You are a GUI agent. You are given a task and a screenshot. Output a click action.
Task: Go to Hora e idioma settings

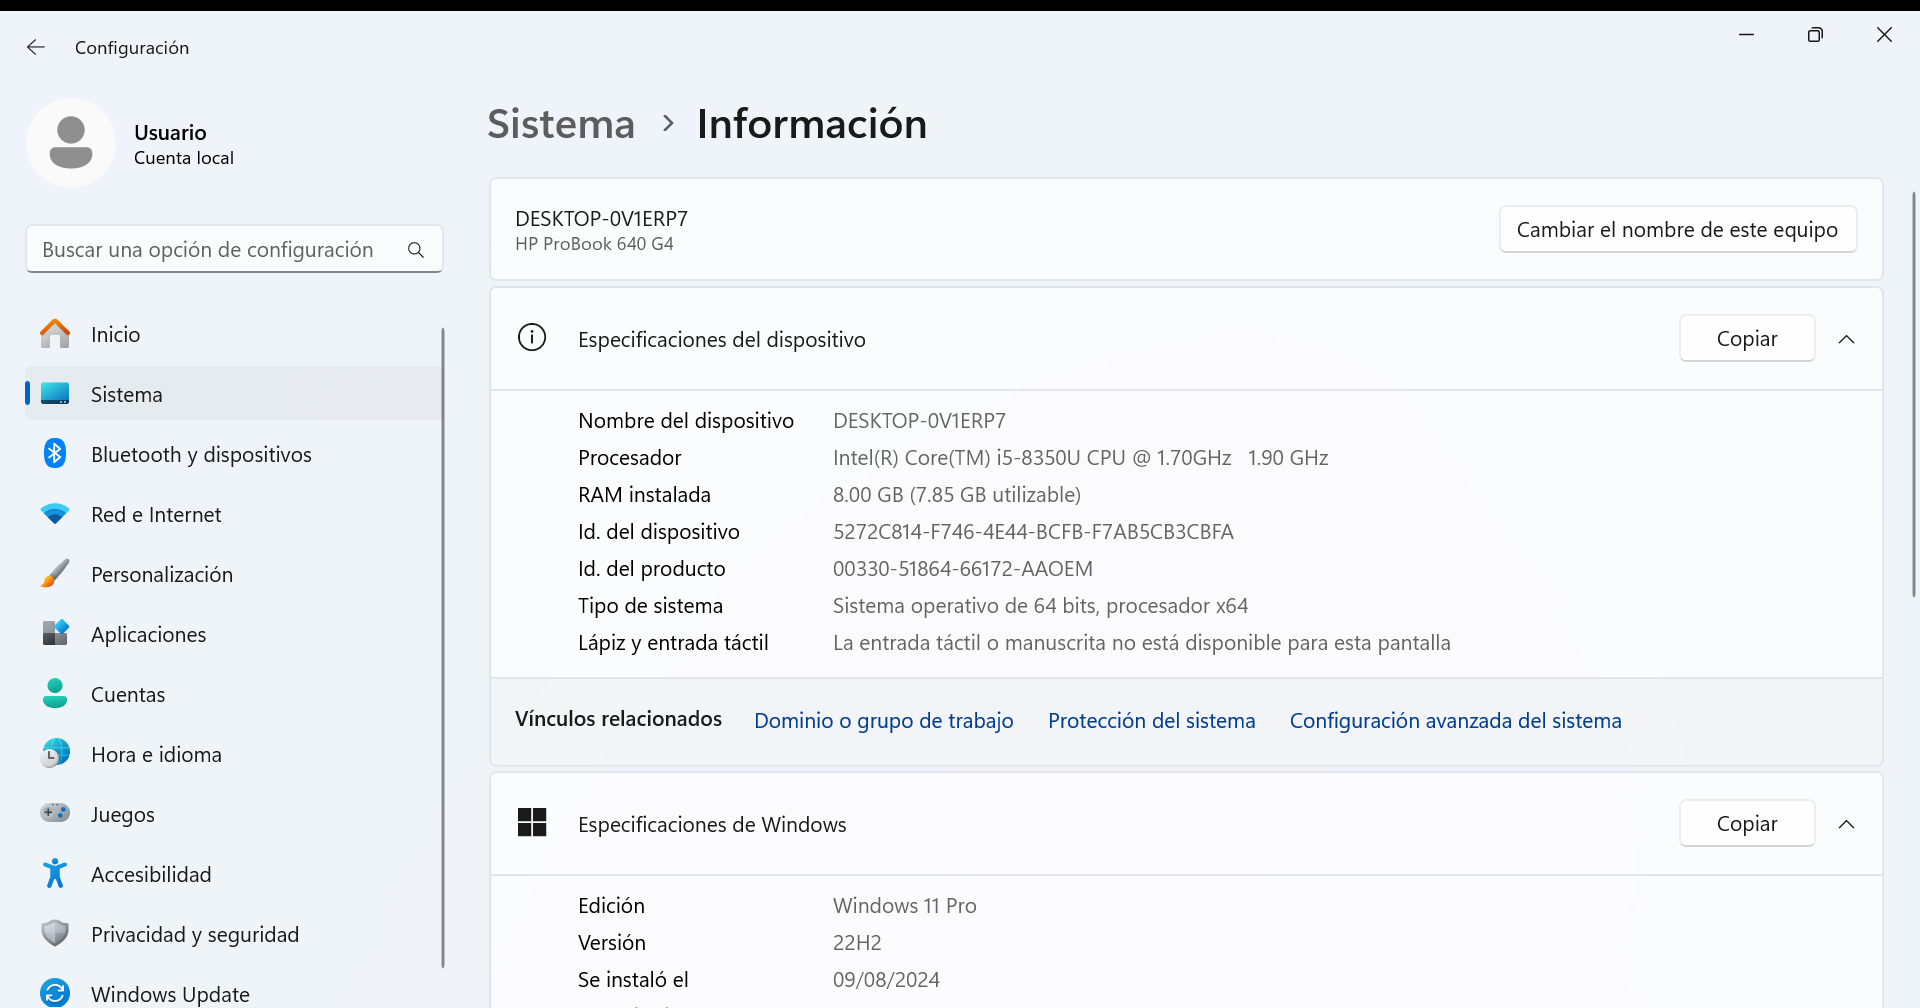tap(156, 754)
